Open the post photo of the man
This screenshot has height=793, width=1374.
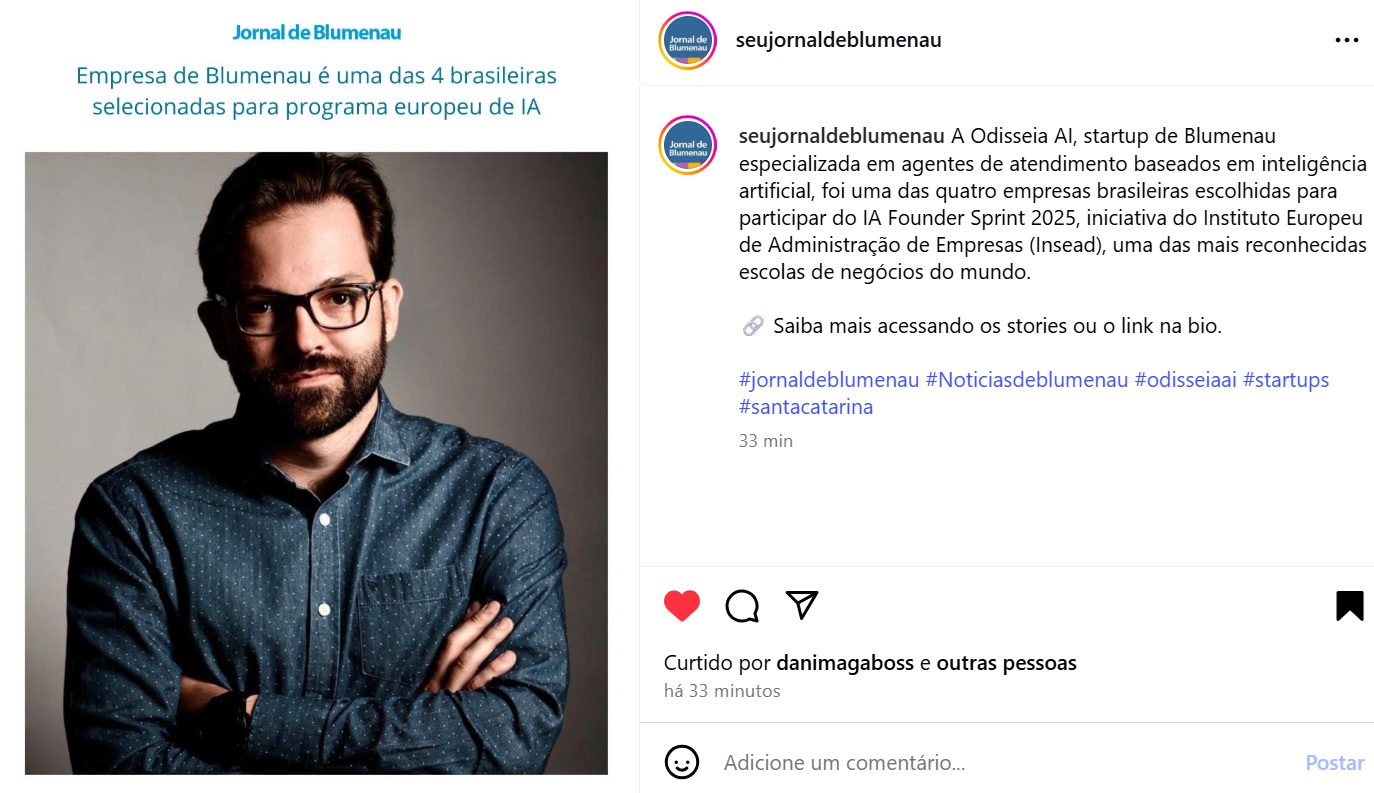[x=316, y=463]
